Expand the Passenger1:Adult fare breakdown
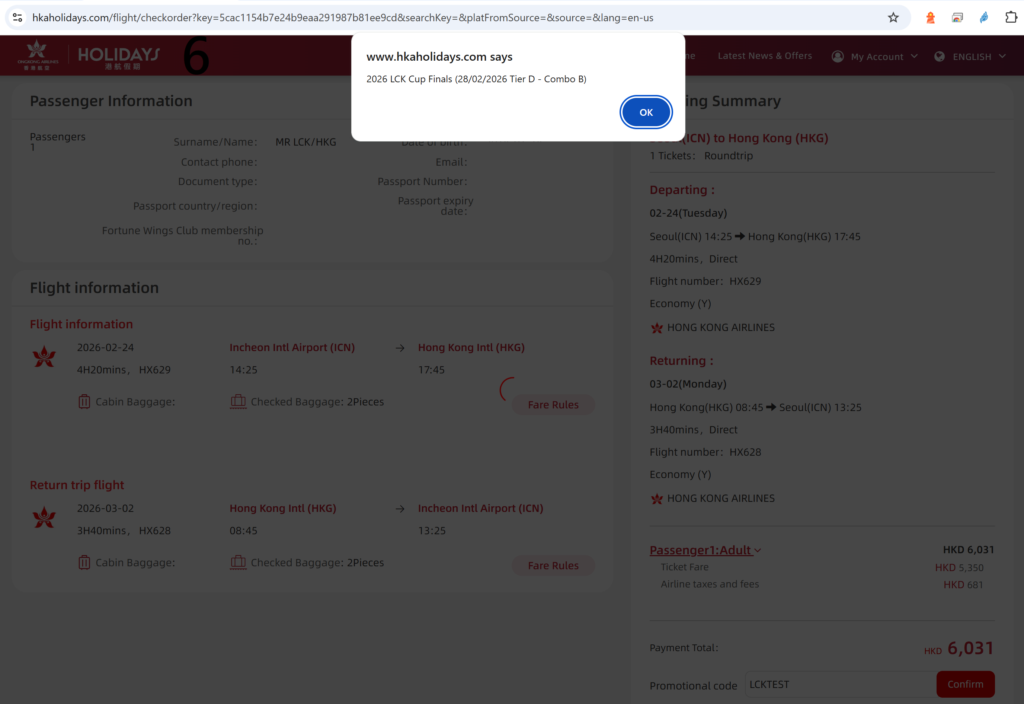This screenshot has height=704, width=1024. click(757, 550)
